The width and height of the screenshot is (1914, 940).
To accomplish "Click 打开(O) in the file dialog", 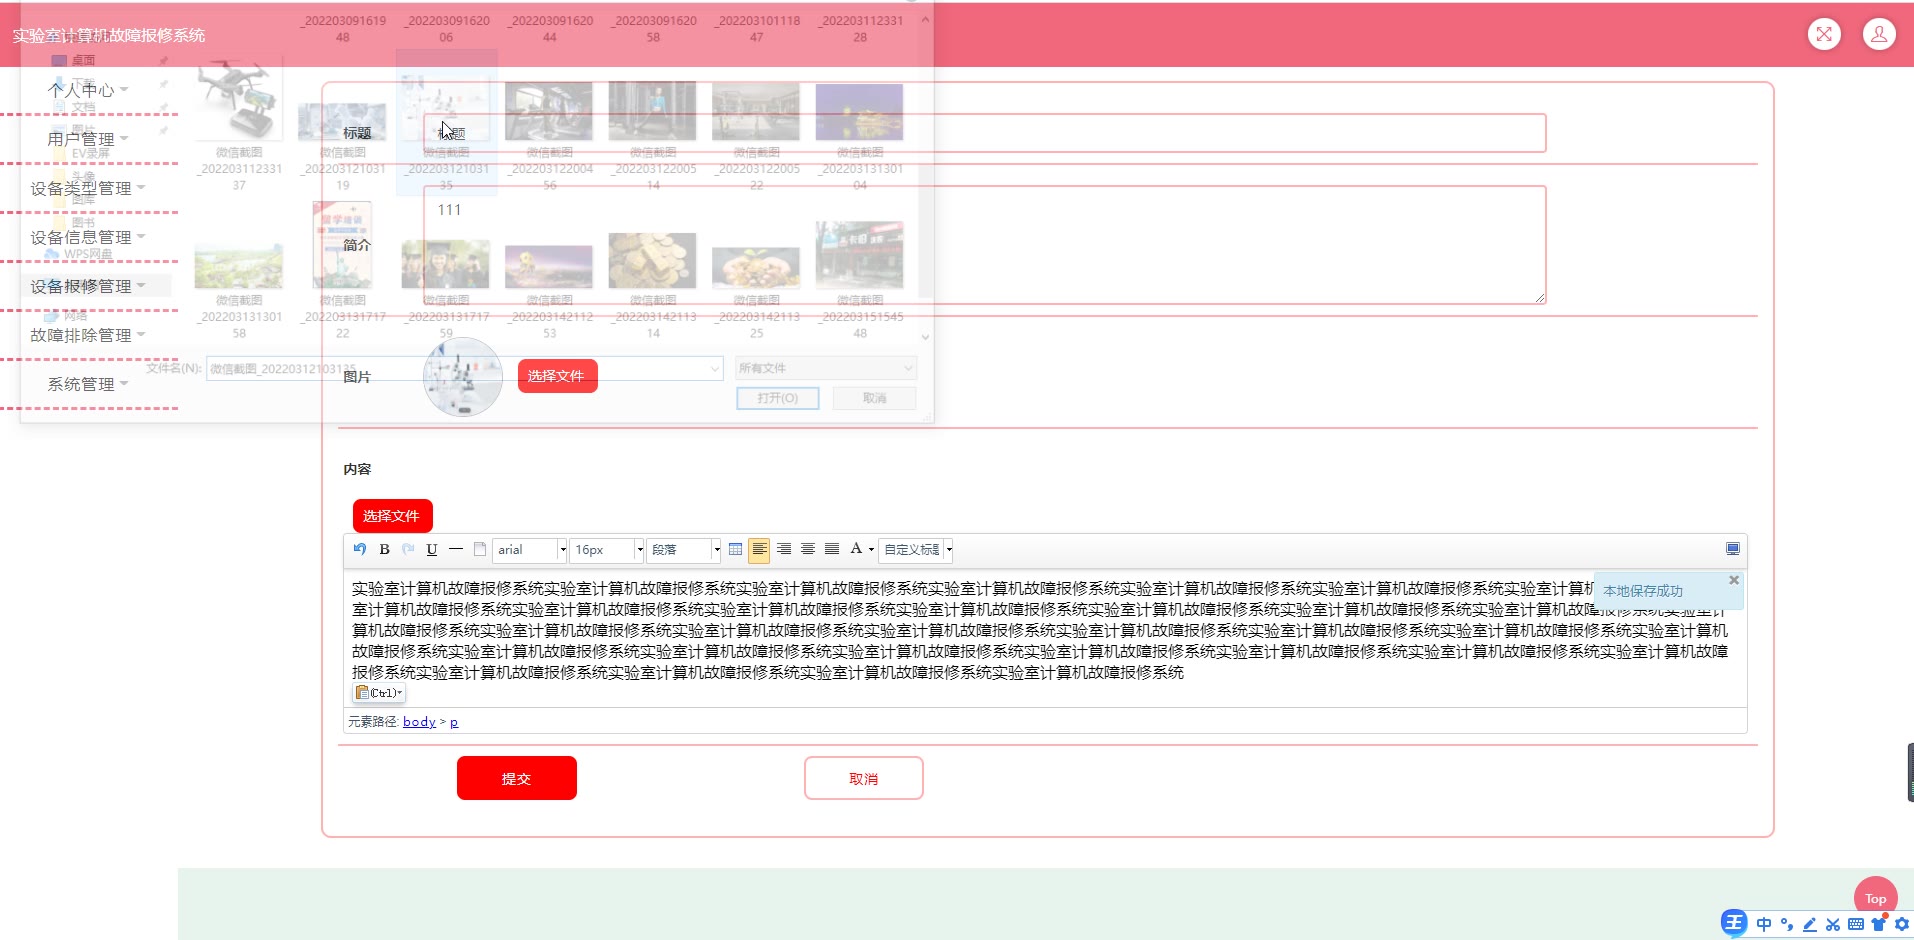I will coord(778,398).
